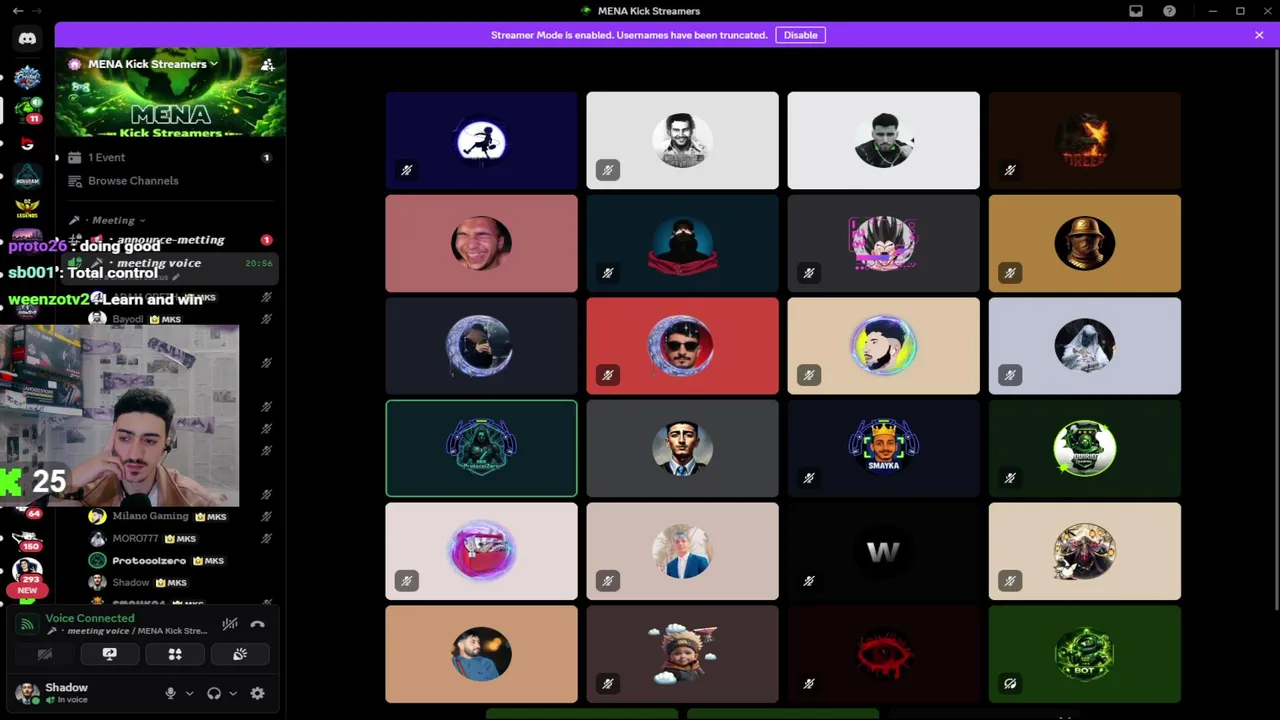
Task: Open the activities launcher button
Action: click(x=175, y=654)
